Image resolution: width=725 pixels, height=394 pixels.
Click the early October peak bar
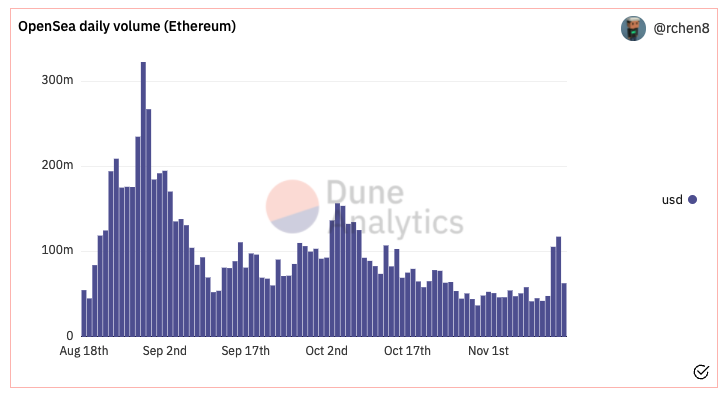point(338,270)
